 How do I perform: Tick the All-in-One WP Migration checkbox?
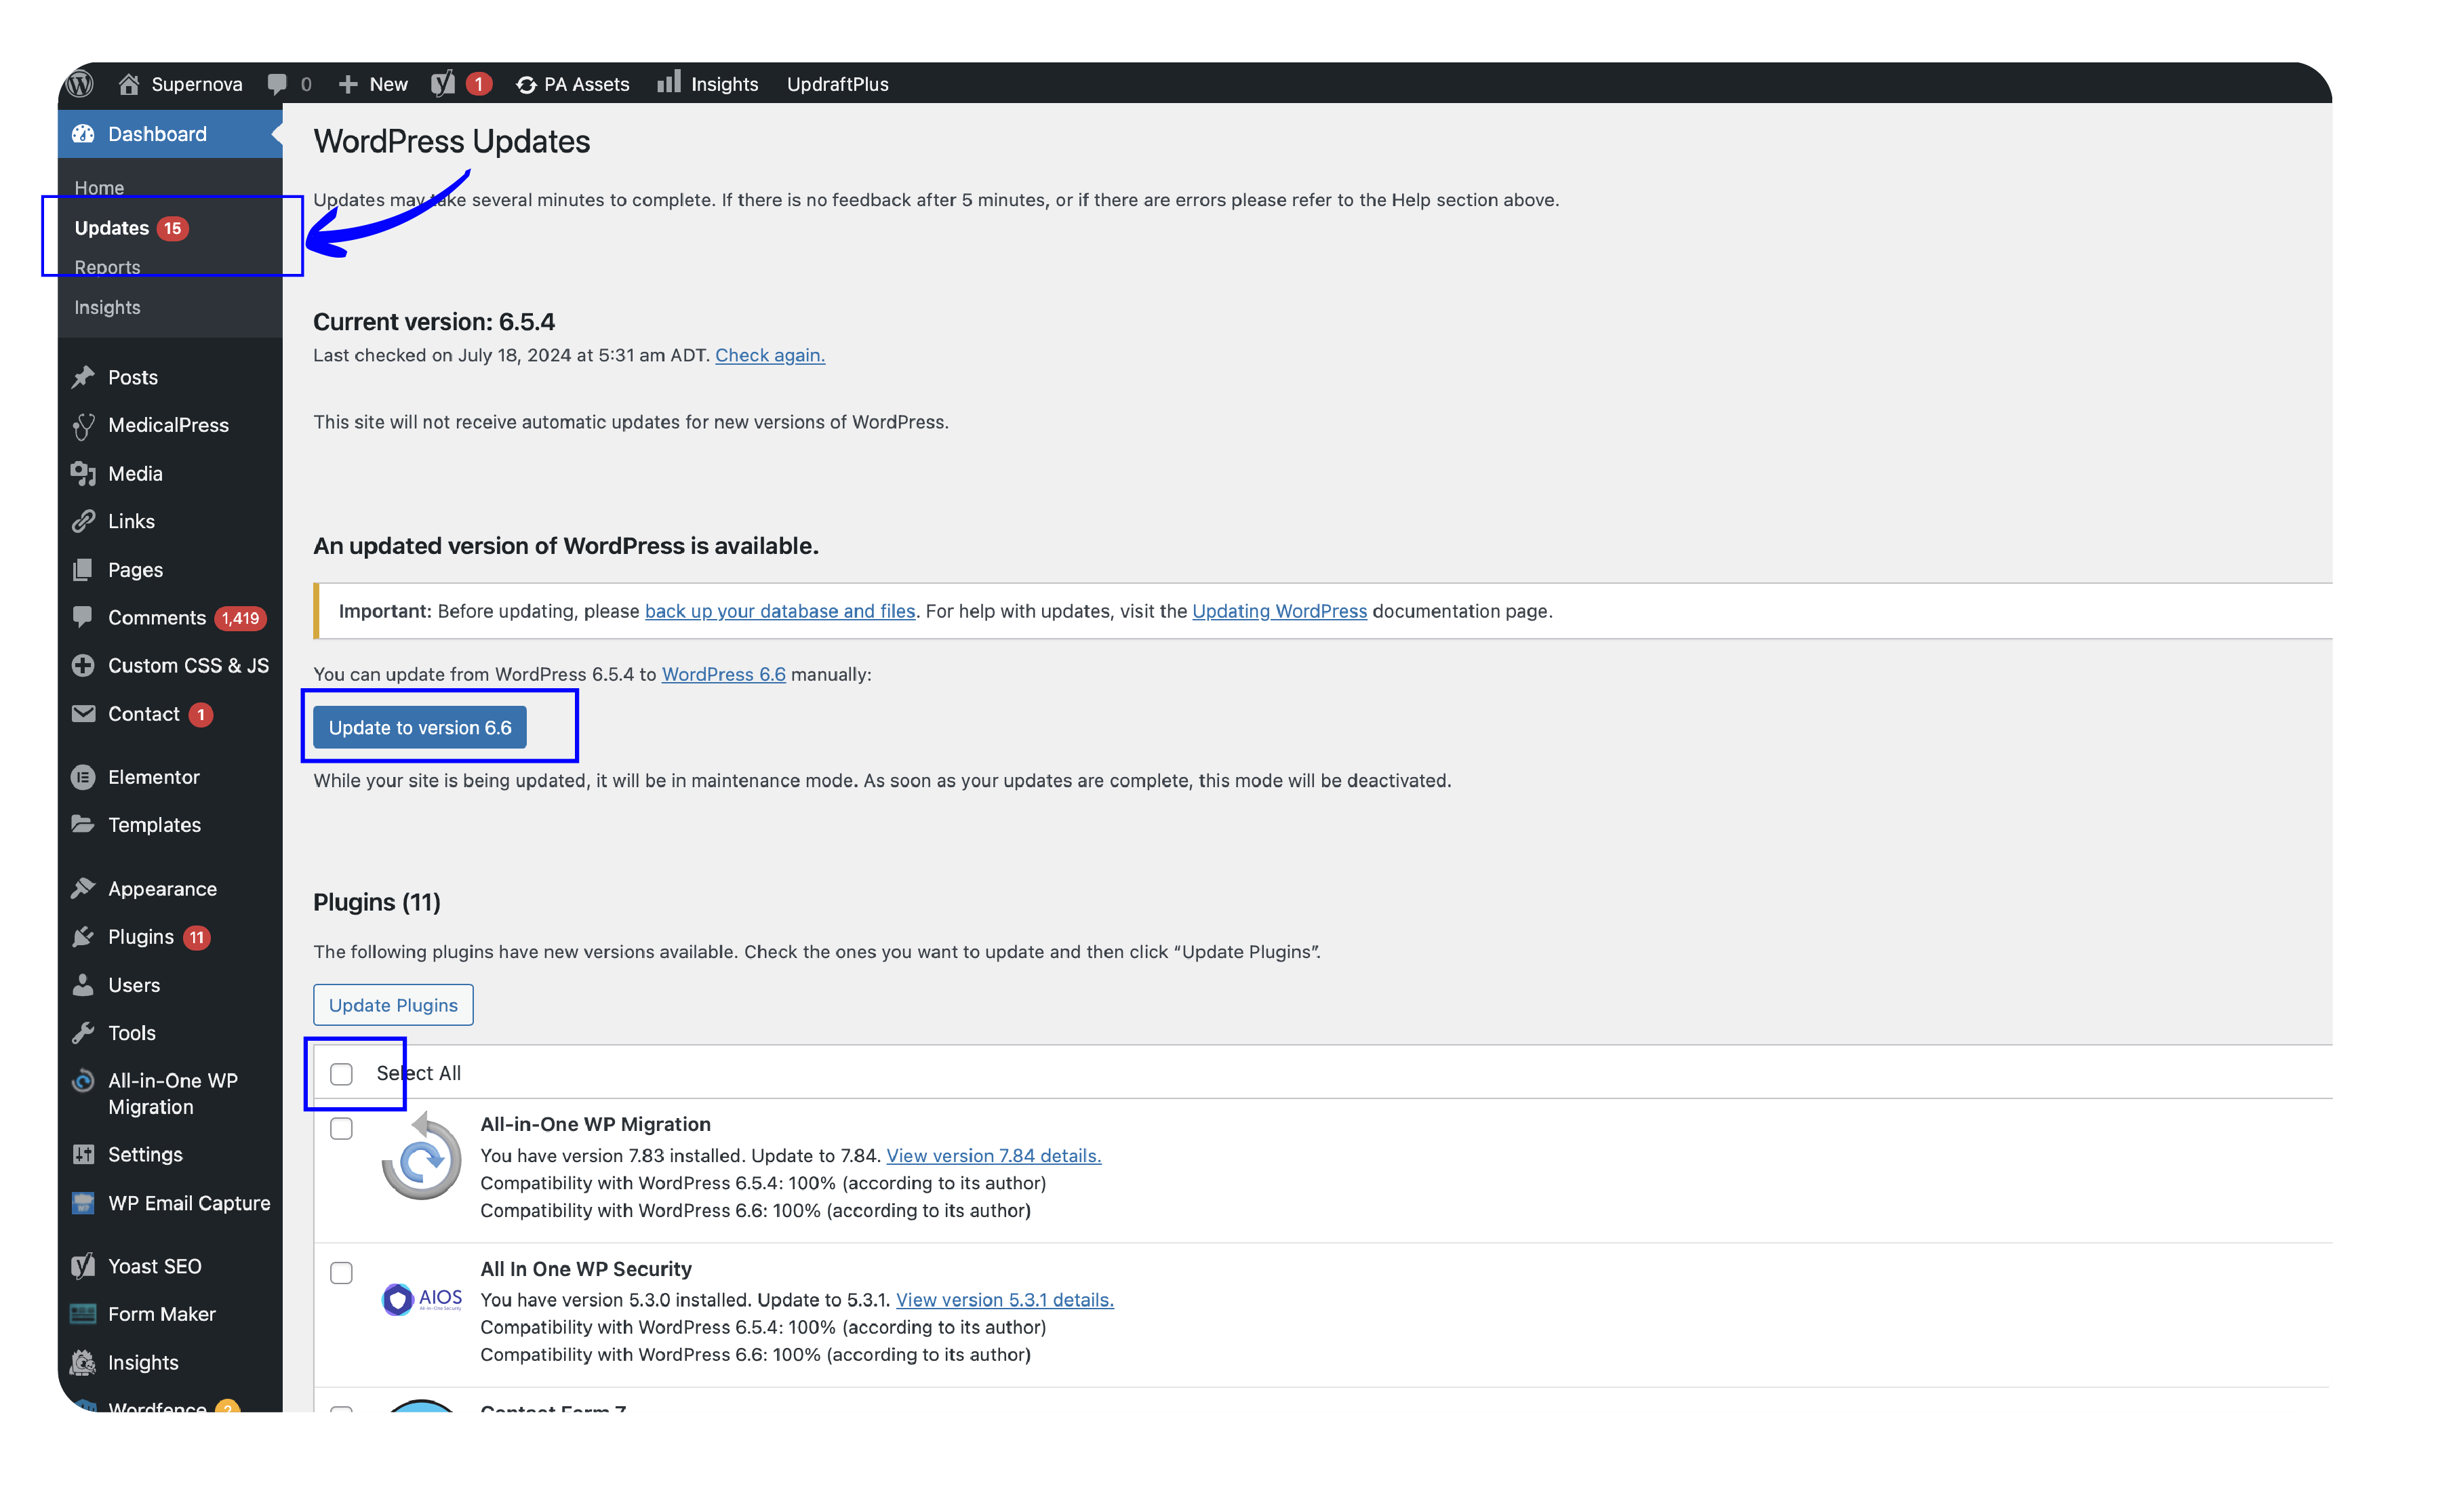pyautogui.click(x=341, y=1129)
